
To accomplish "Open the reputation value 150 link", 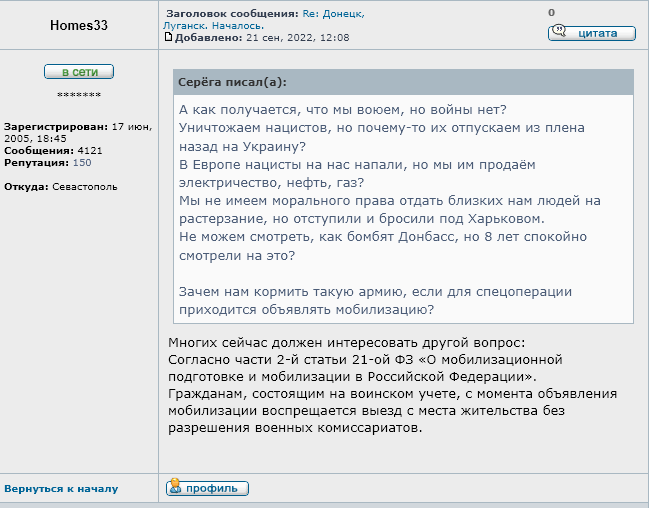I will (82, 162).
